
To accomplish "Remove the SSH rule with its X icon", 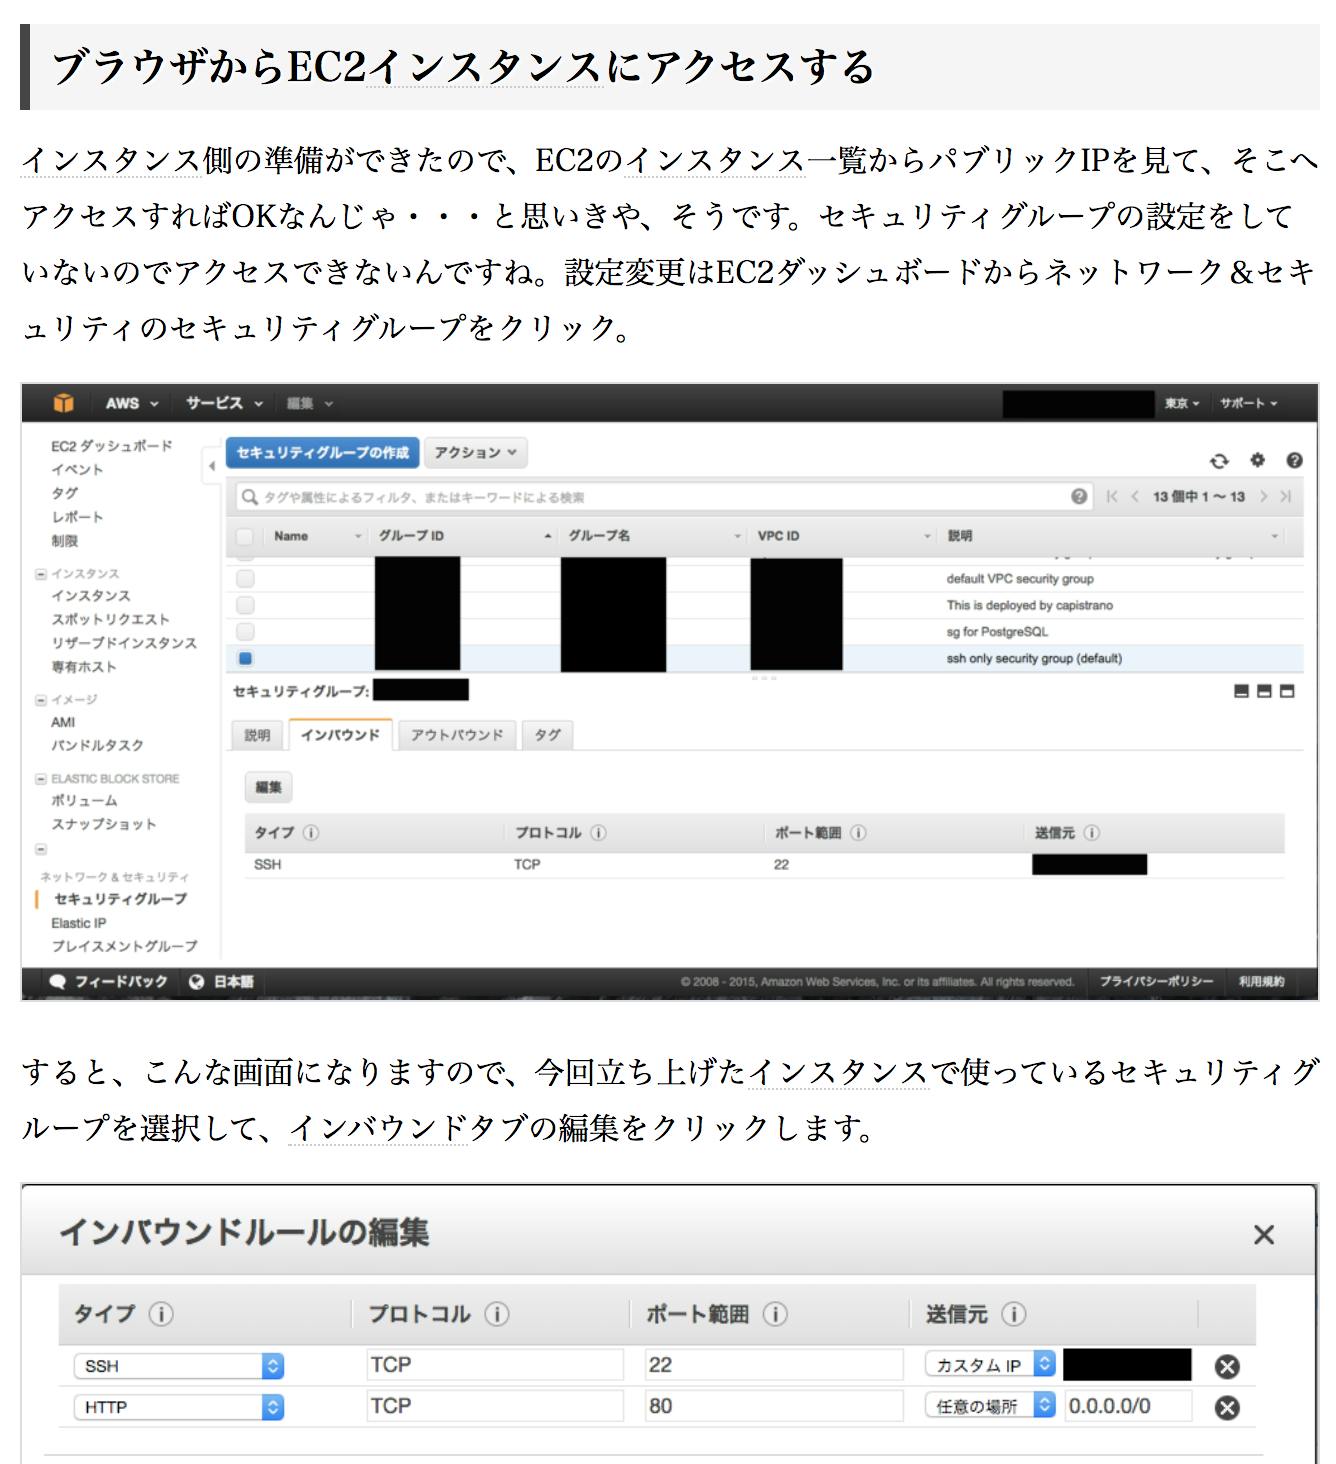I will (1227, 1366).
